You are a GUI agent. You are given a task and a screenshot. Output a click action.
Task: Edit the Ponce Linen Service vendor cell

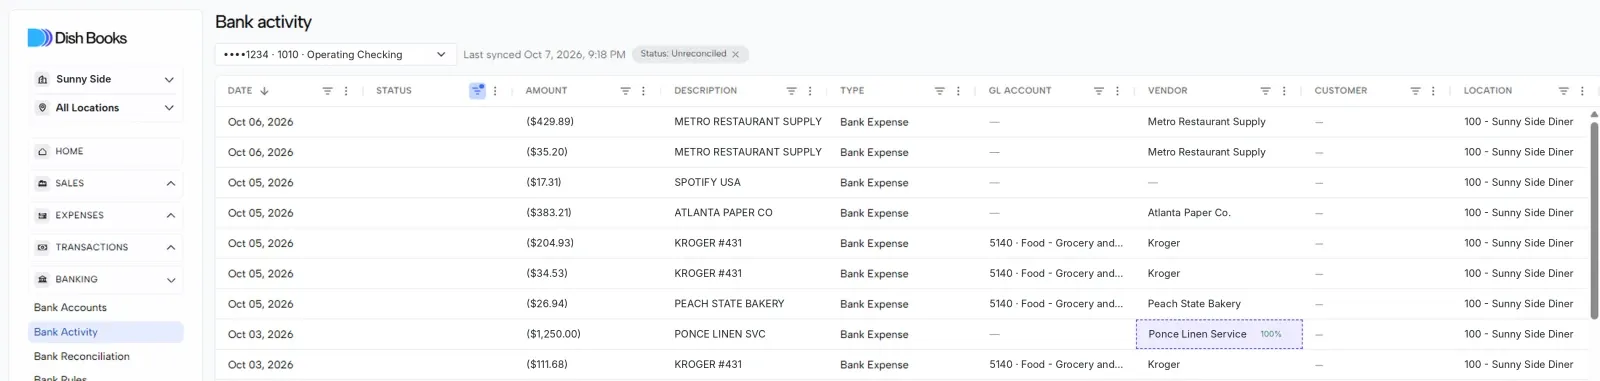click(1219, 334)
